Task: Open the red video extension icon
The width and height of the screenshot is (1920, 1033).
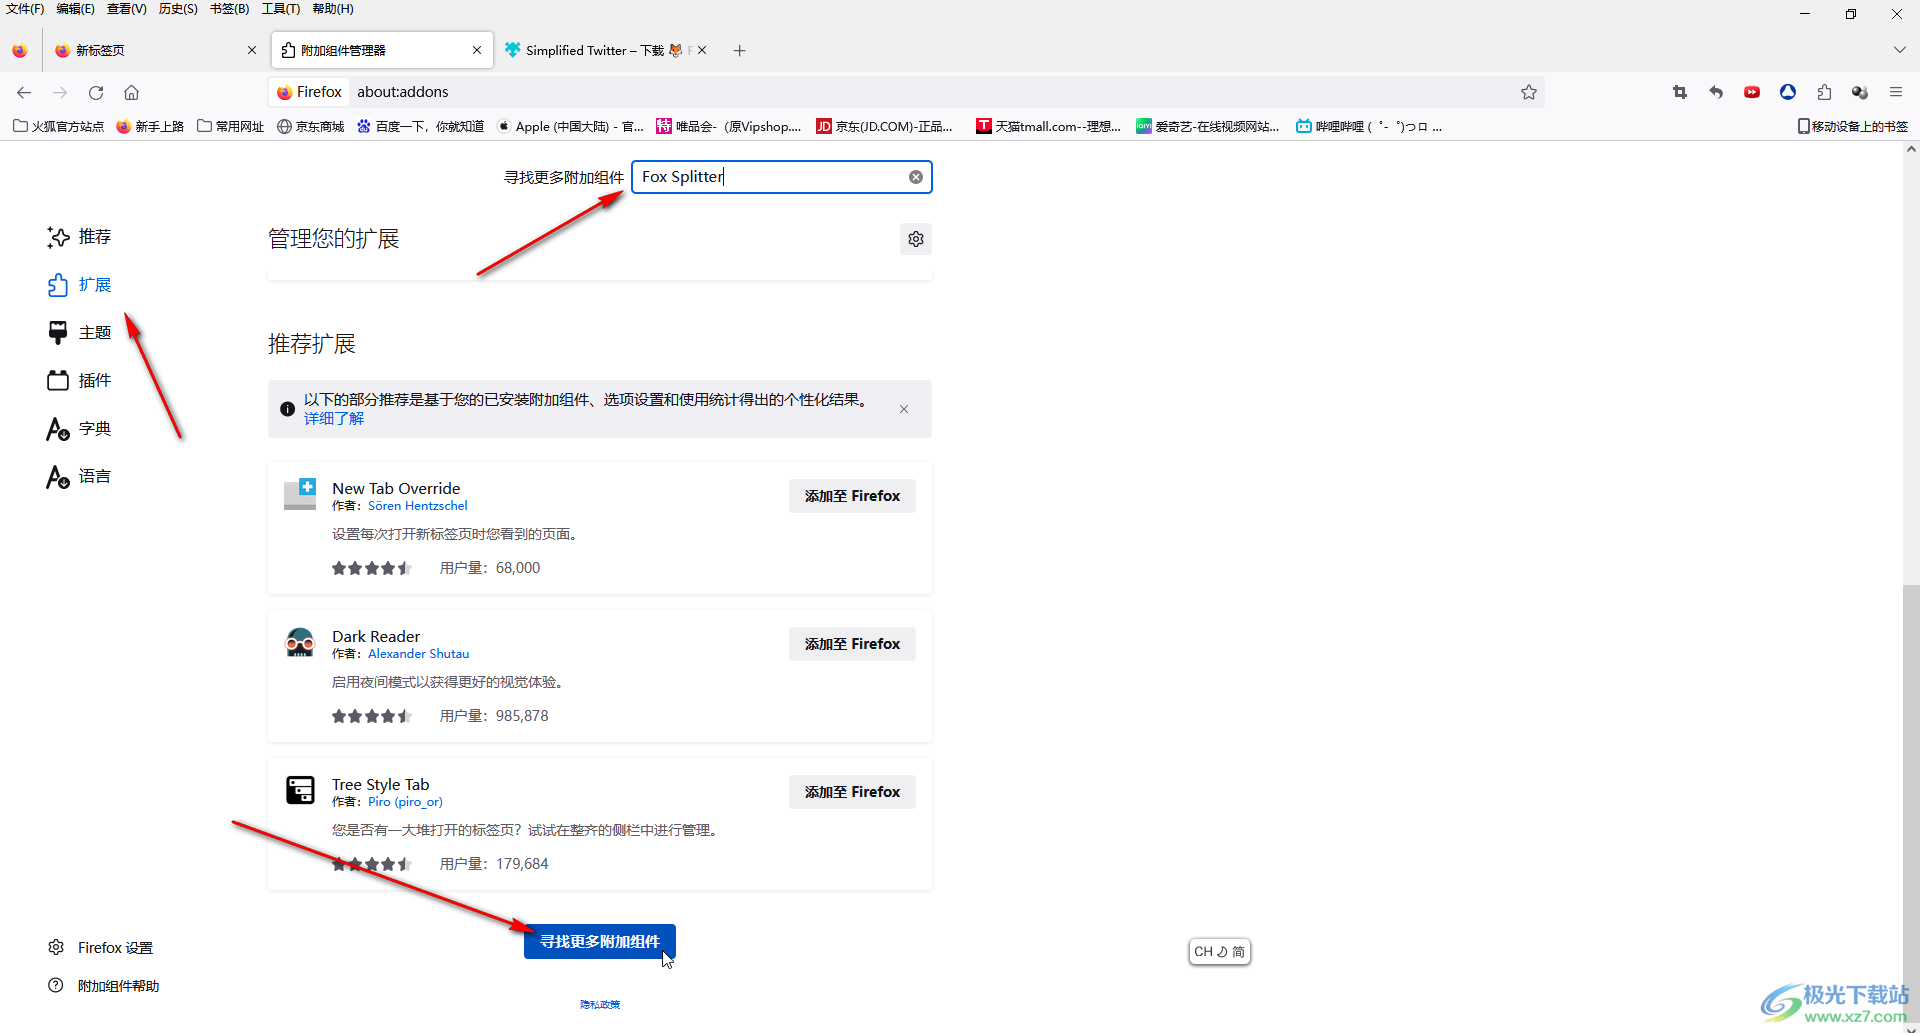Action: click(x=1752, y=92)
